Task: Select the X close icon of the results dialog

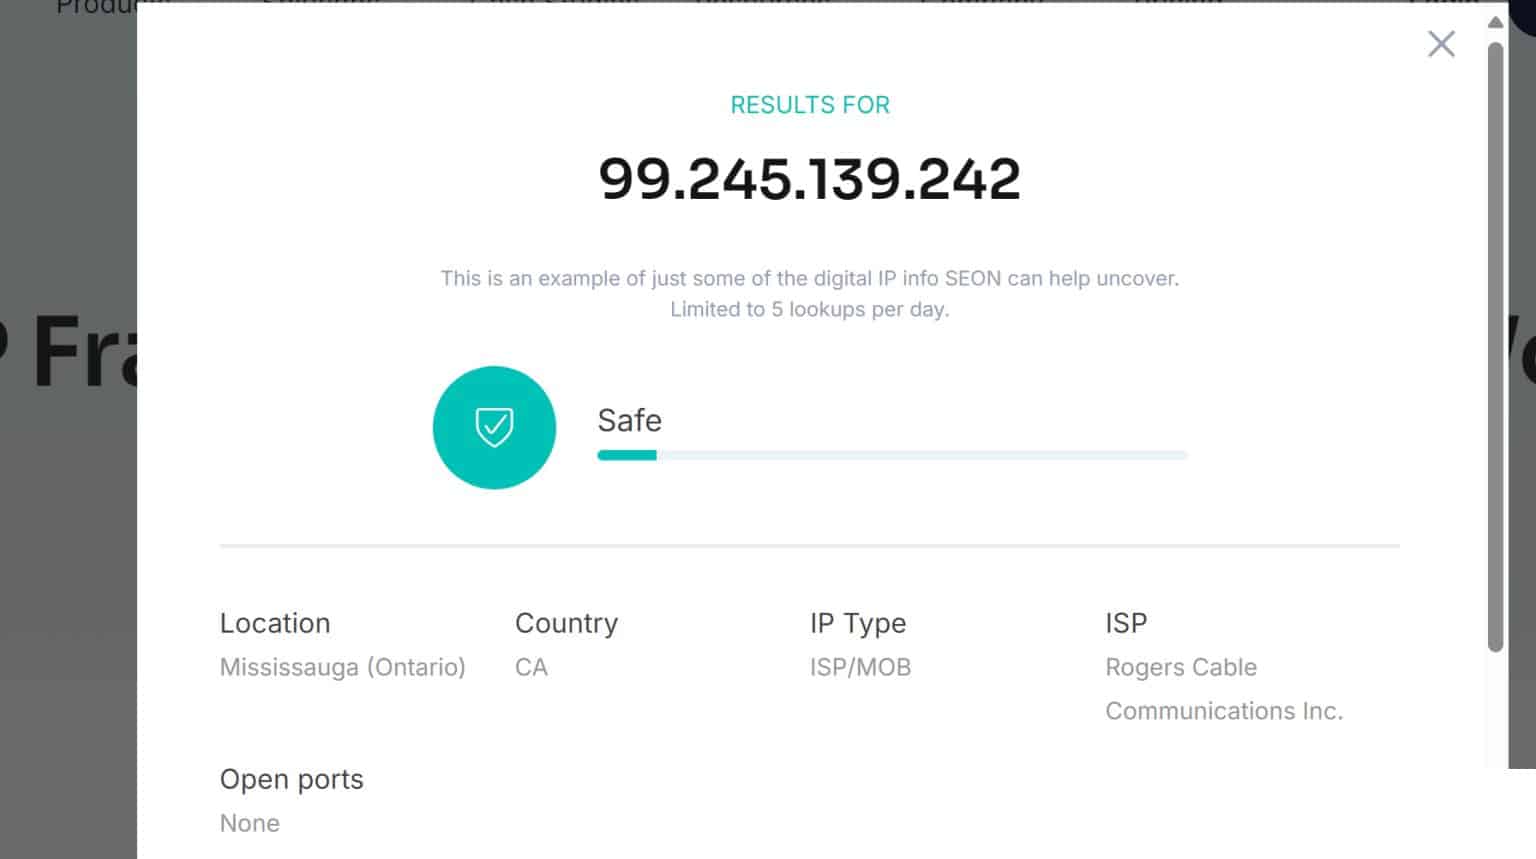Action: click(x=1440, y=44)
